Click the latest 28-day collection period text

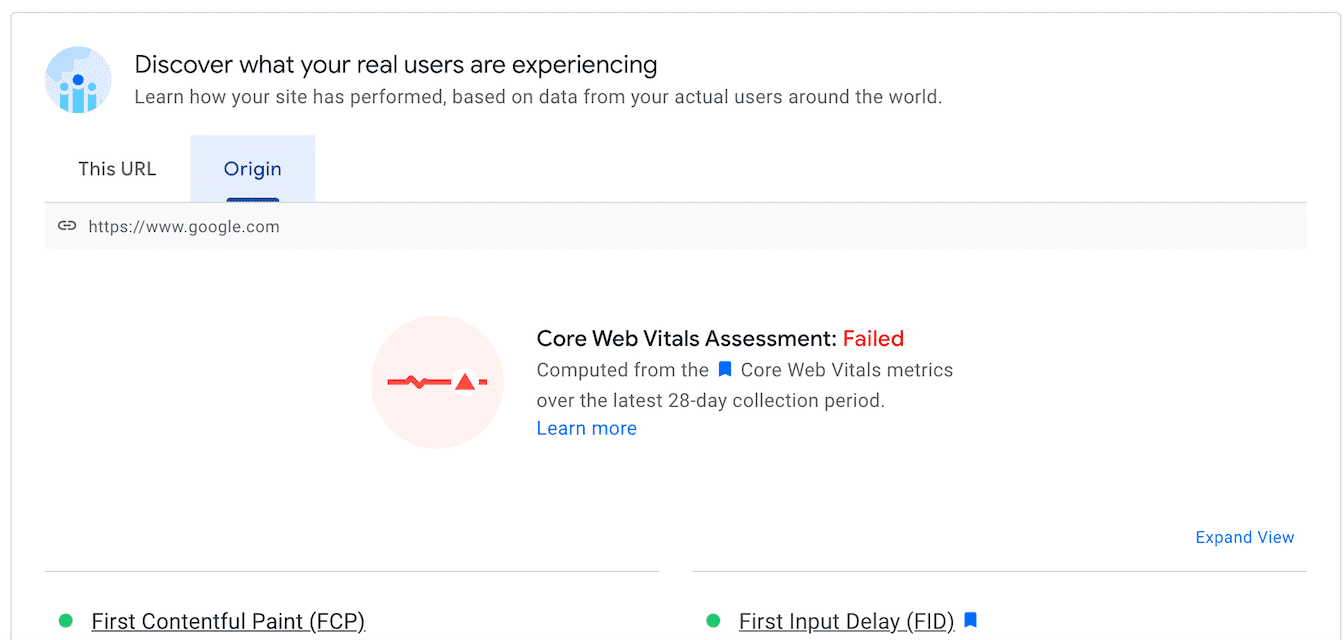(708, 400)
